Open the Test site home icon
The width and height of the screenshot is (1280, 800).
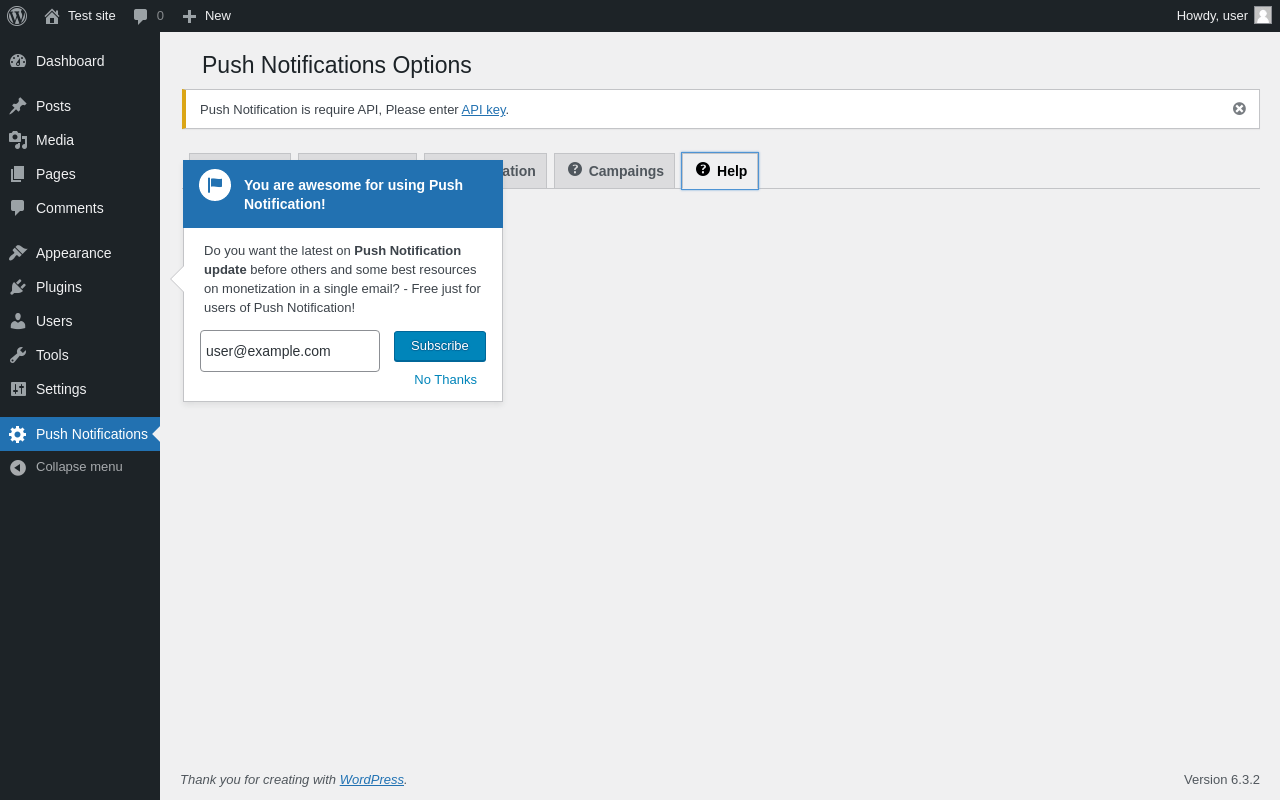(x=52, y=16)
